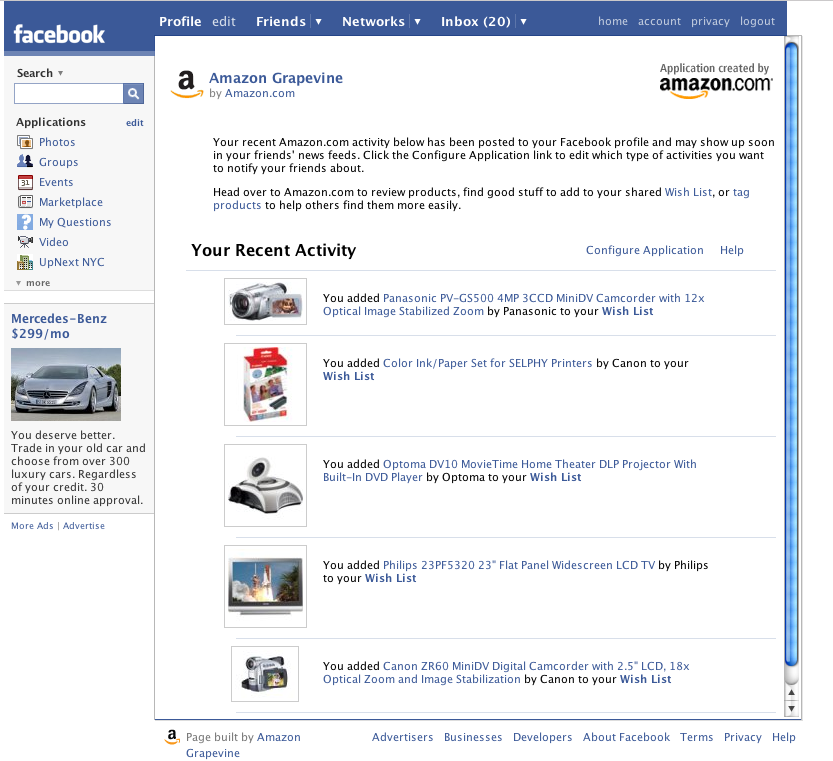The image size is (833, 761).
Task: Open About Facebook footer link
Action: click(x=626, y=737)
